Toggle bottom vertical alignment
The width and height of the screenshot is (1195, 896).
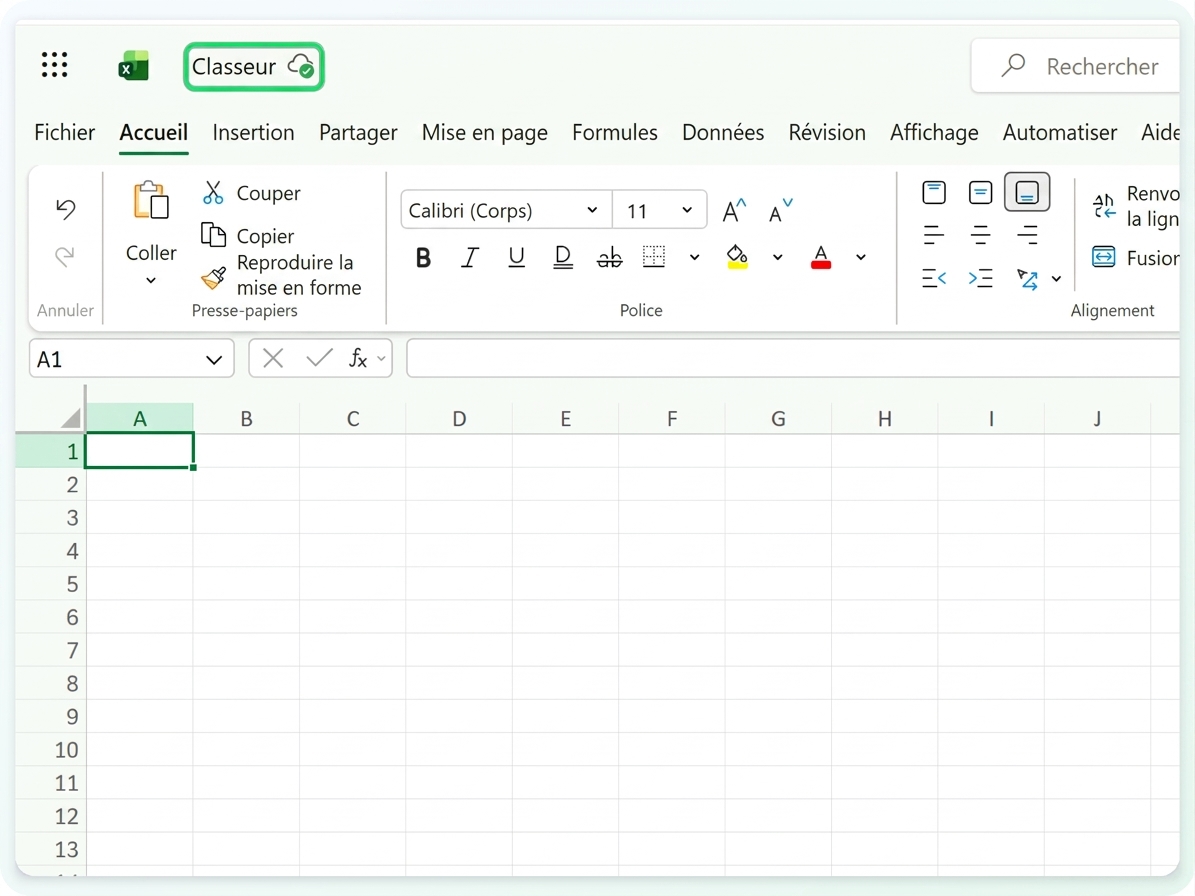pos(1027,192)
